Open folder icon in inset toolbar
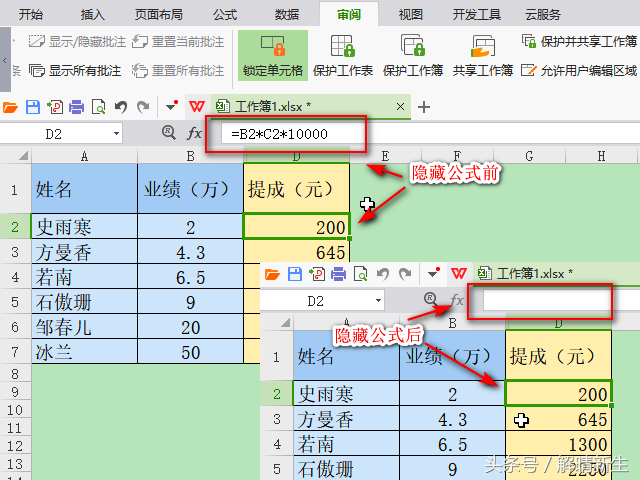The height and width of the screenshot is (480, 640). pos(272,274)
